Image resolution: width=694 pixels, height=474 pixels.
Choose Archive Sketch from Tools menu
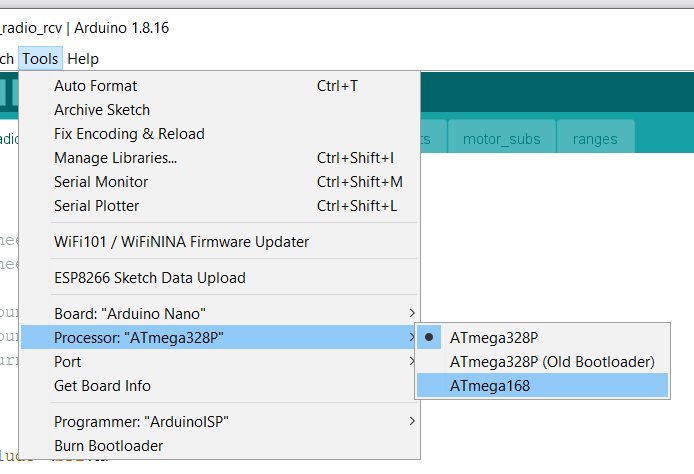click(102, 110)
